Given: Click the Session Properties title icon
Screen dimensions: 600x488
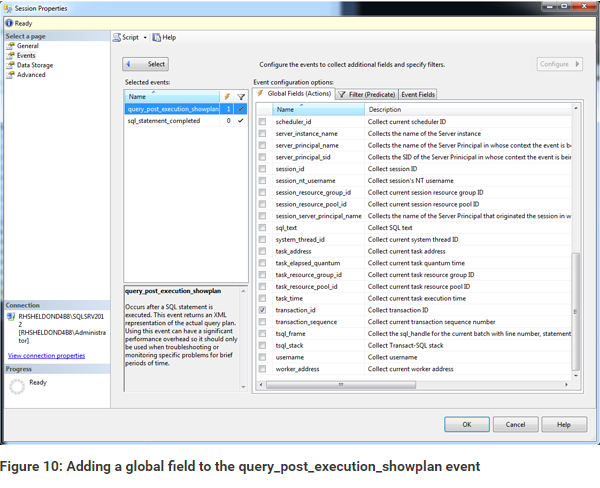Looking at the screenshot, I should 8,8.
